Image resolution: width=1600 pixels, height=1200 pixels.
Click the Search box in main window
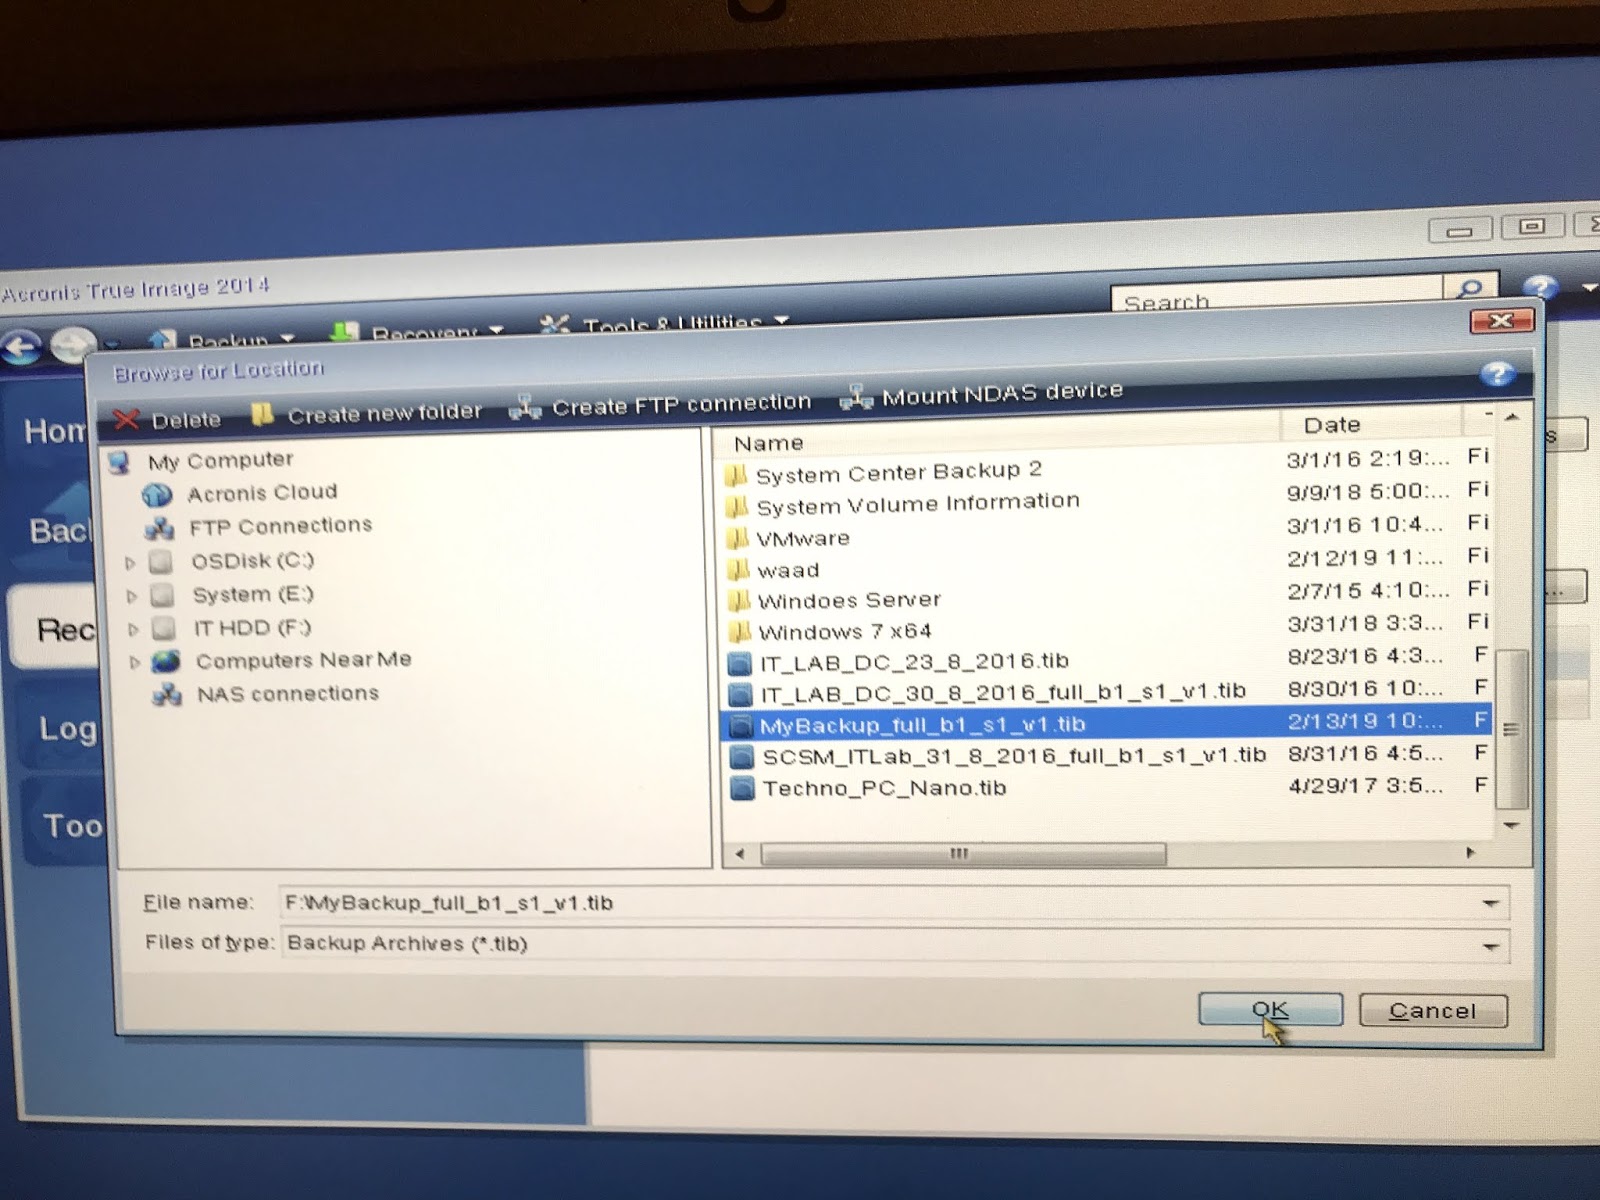click(1278, 298)
